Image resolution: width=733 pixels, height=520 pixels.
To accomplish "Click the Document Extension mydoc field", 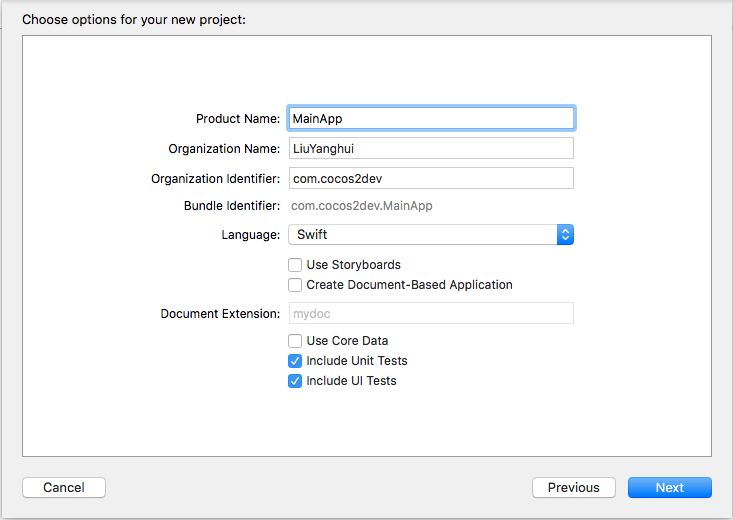I will 431,313.
